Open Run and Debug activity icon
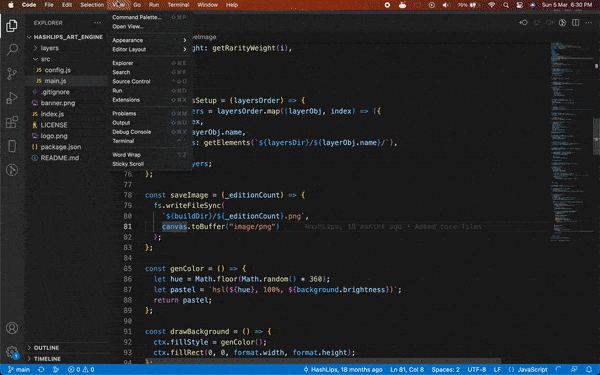The image size is (600, 375). pyautogui.click(x=12, y=98)
